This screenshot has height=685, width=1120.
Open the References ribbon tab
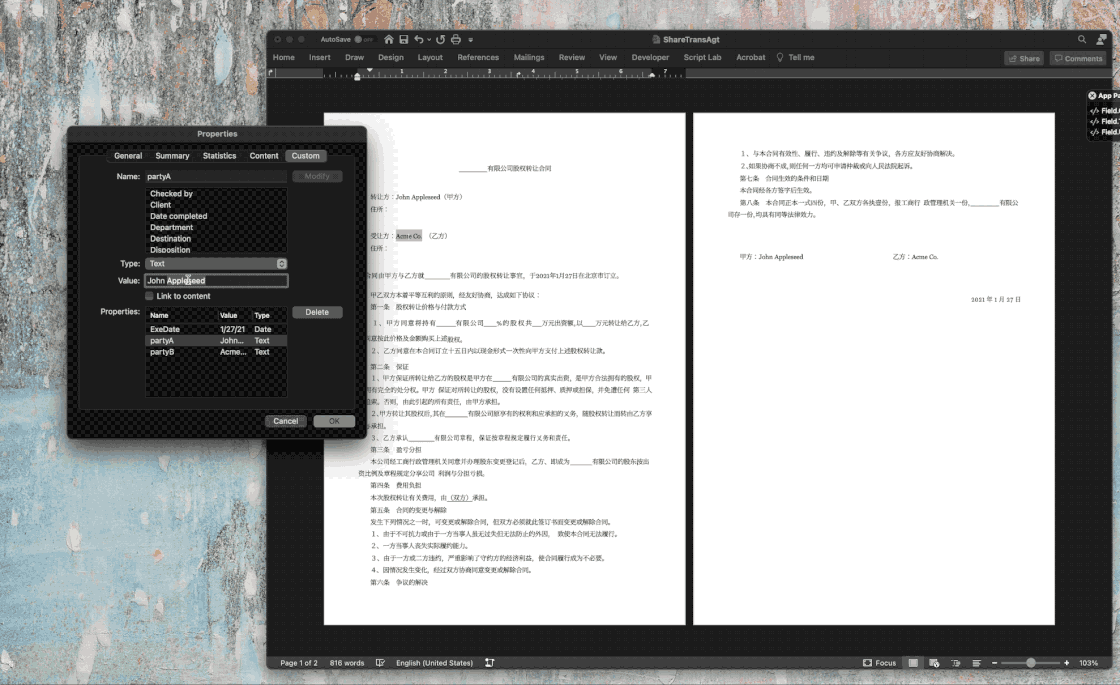(x=478, y=57)
